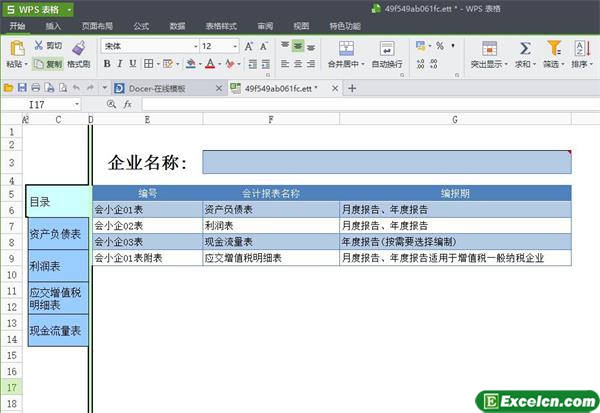Undo the last action
The height and width of the screenshot is (413, 600).
coord(77,88)
